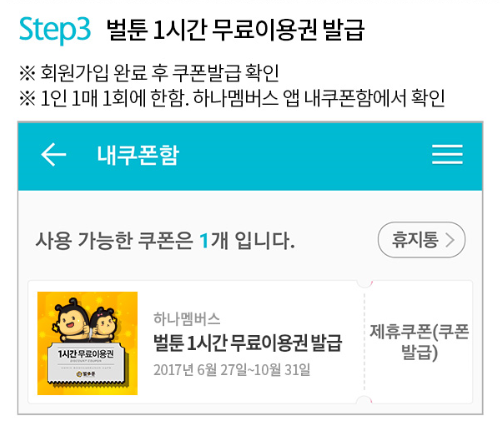Open the hamburger menu icon

(x=447, y=154)
